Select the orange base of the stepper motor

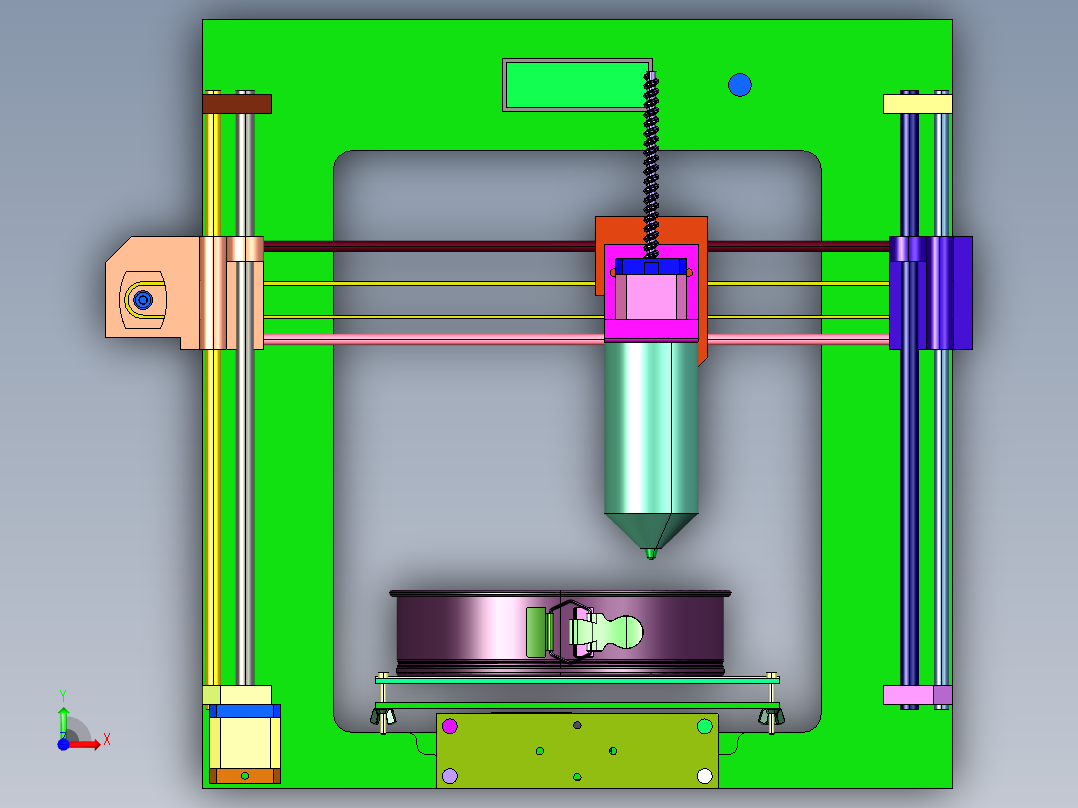(245, 776)
